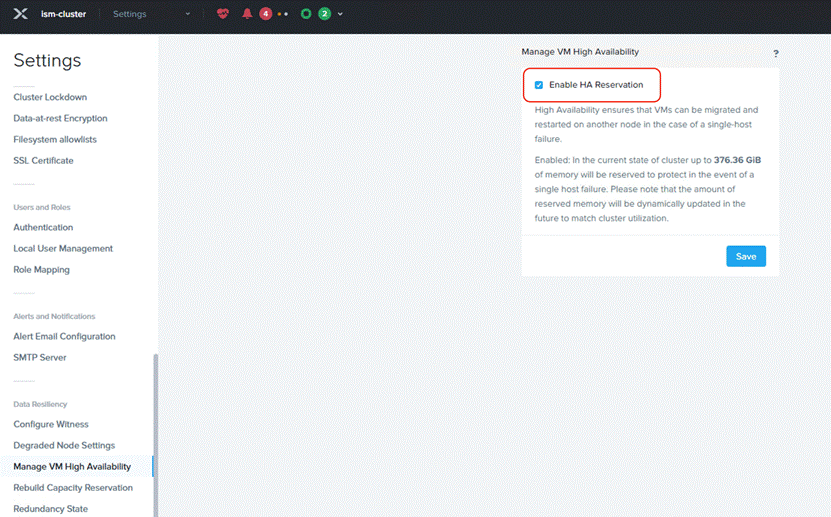The image size is (831, 517).
Task: Click the yellow alert dots indicator
Action: 283,14
